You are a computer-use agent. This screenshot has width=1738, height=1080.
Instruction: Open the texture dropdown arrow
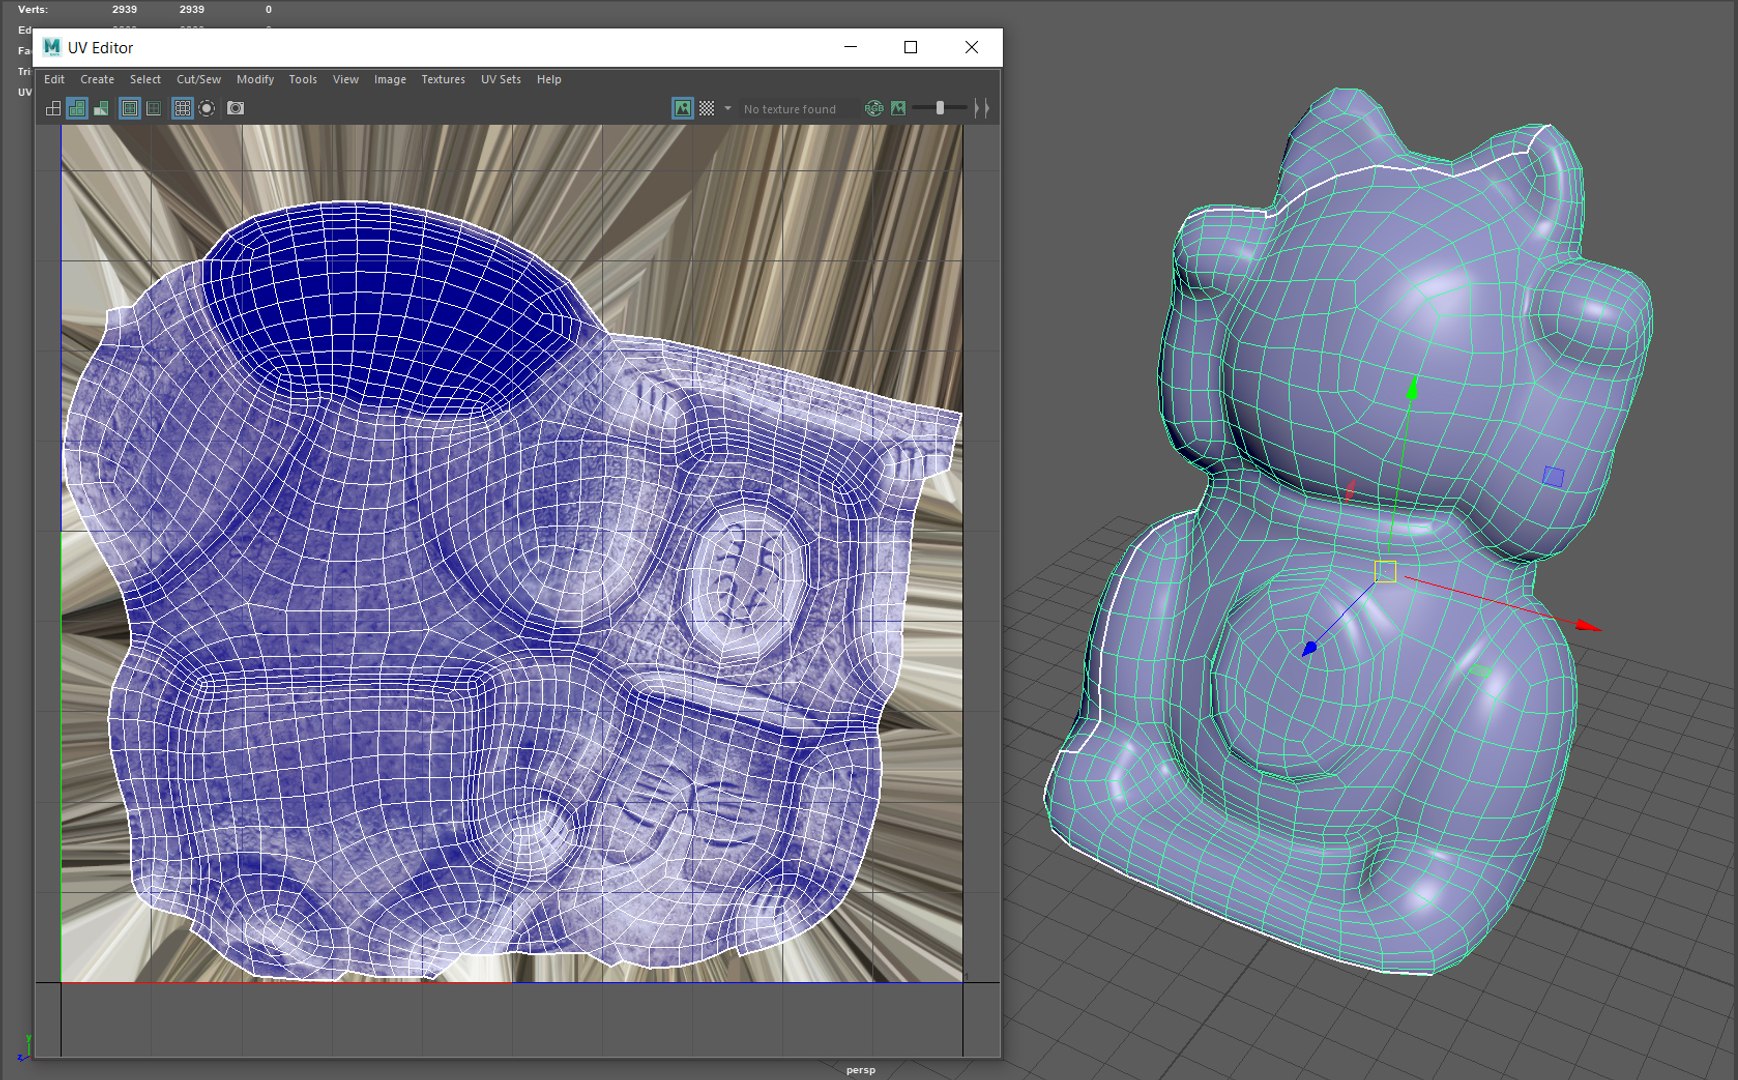pos(727,108)
